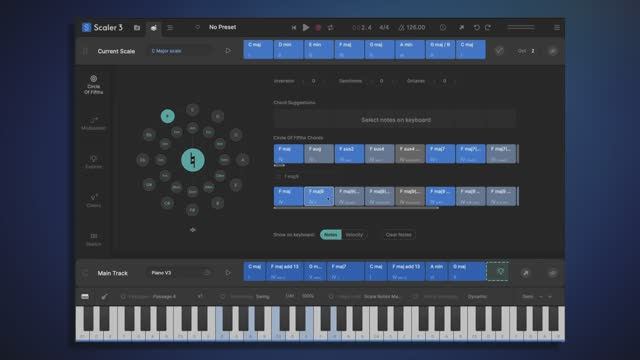The width and height of the screenshot is (640, 360).
Task: Click the red record button
Action: (318, 28)
